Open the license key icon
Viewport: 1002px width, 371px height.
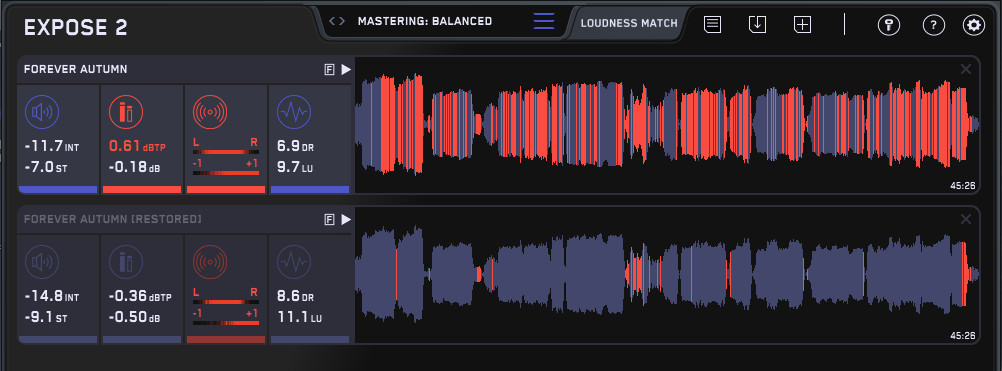tap(889, 26)
